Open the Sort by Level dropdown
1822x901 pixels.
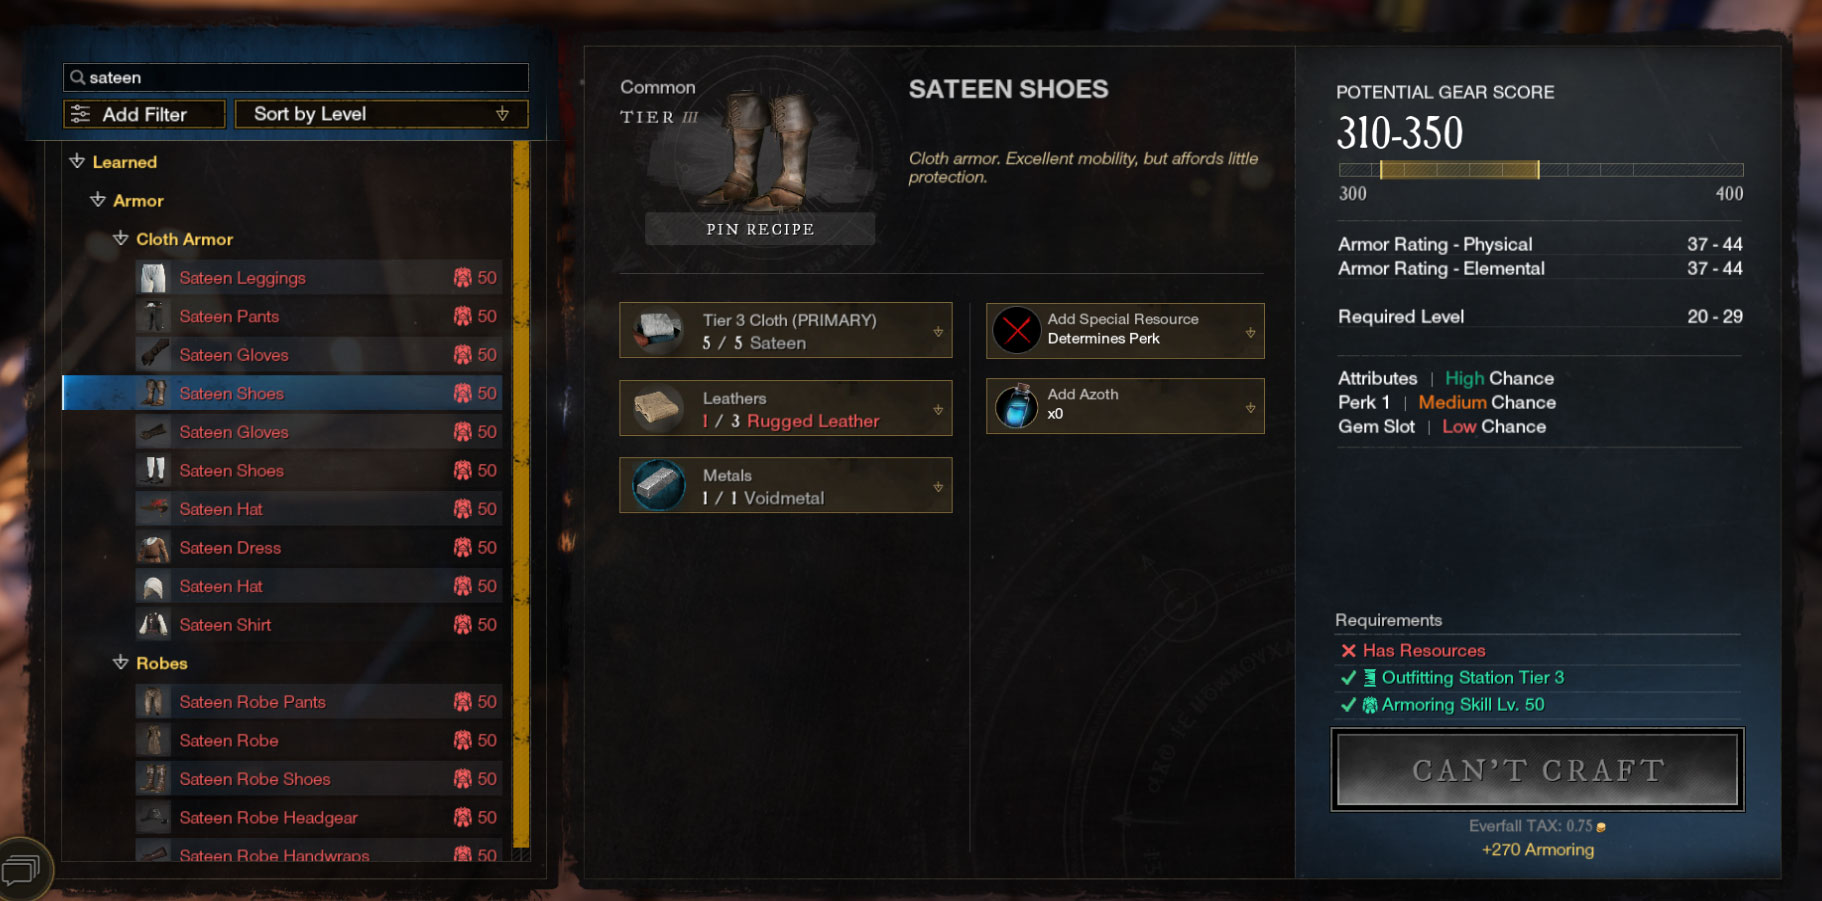pos(381,114)
